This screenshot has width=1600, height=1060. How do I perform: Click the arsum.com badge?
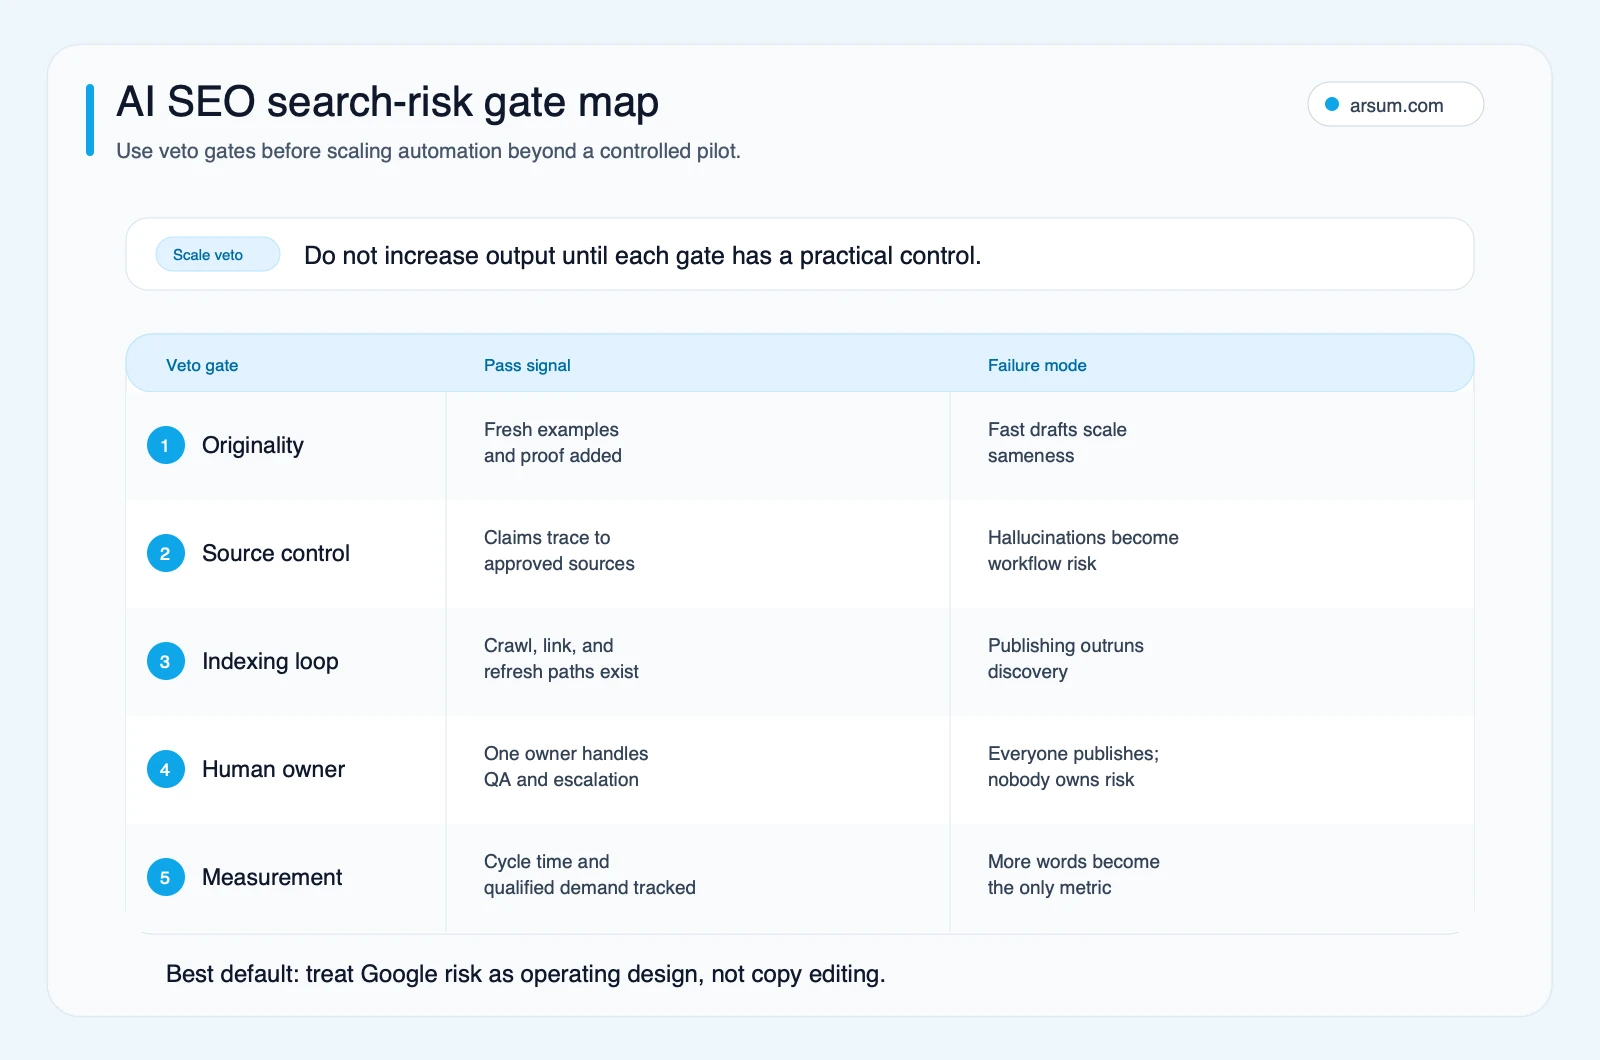point(1395,105)
